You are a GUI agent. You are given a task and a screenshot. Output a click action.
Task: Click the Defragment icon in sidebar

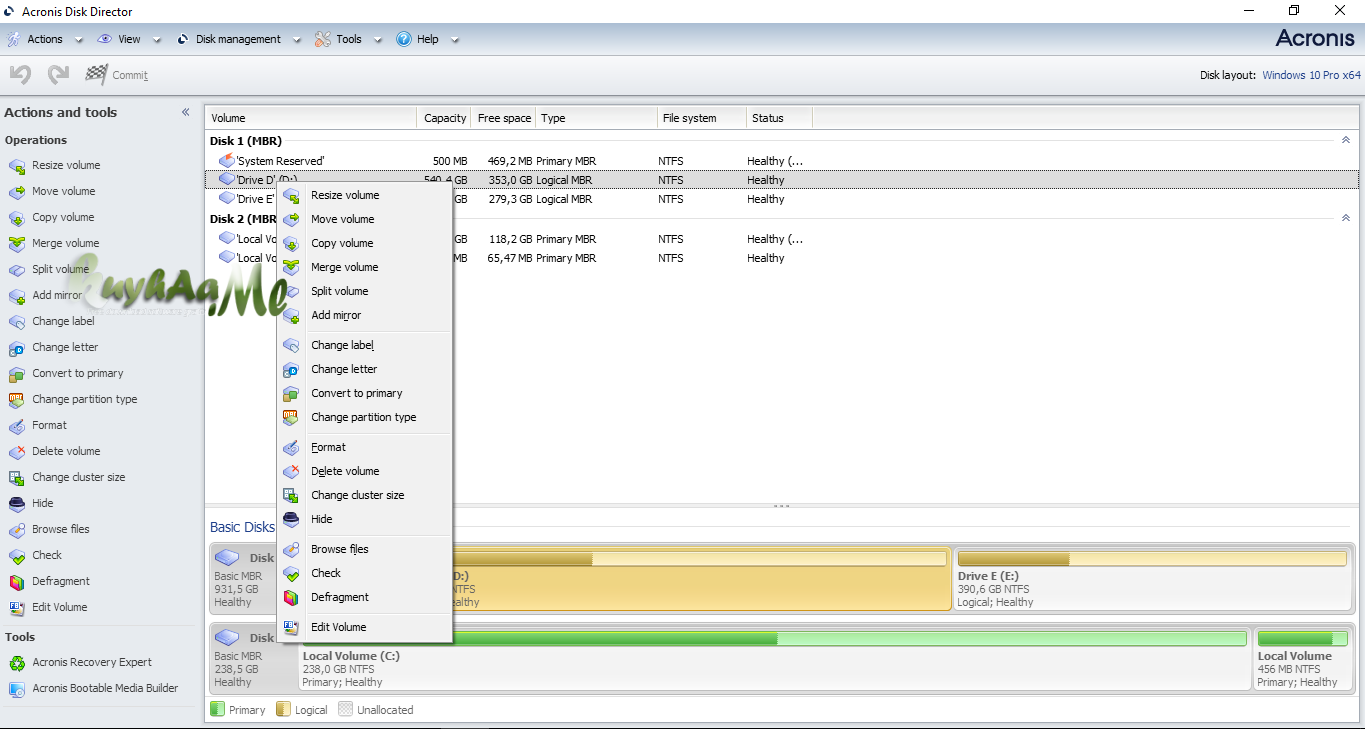(x=17, y=582)
